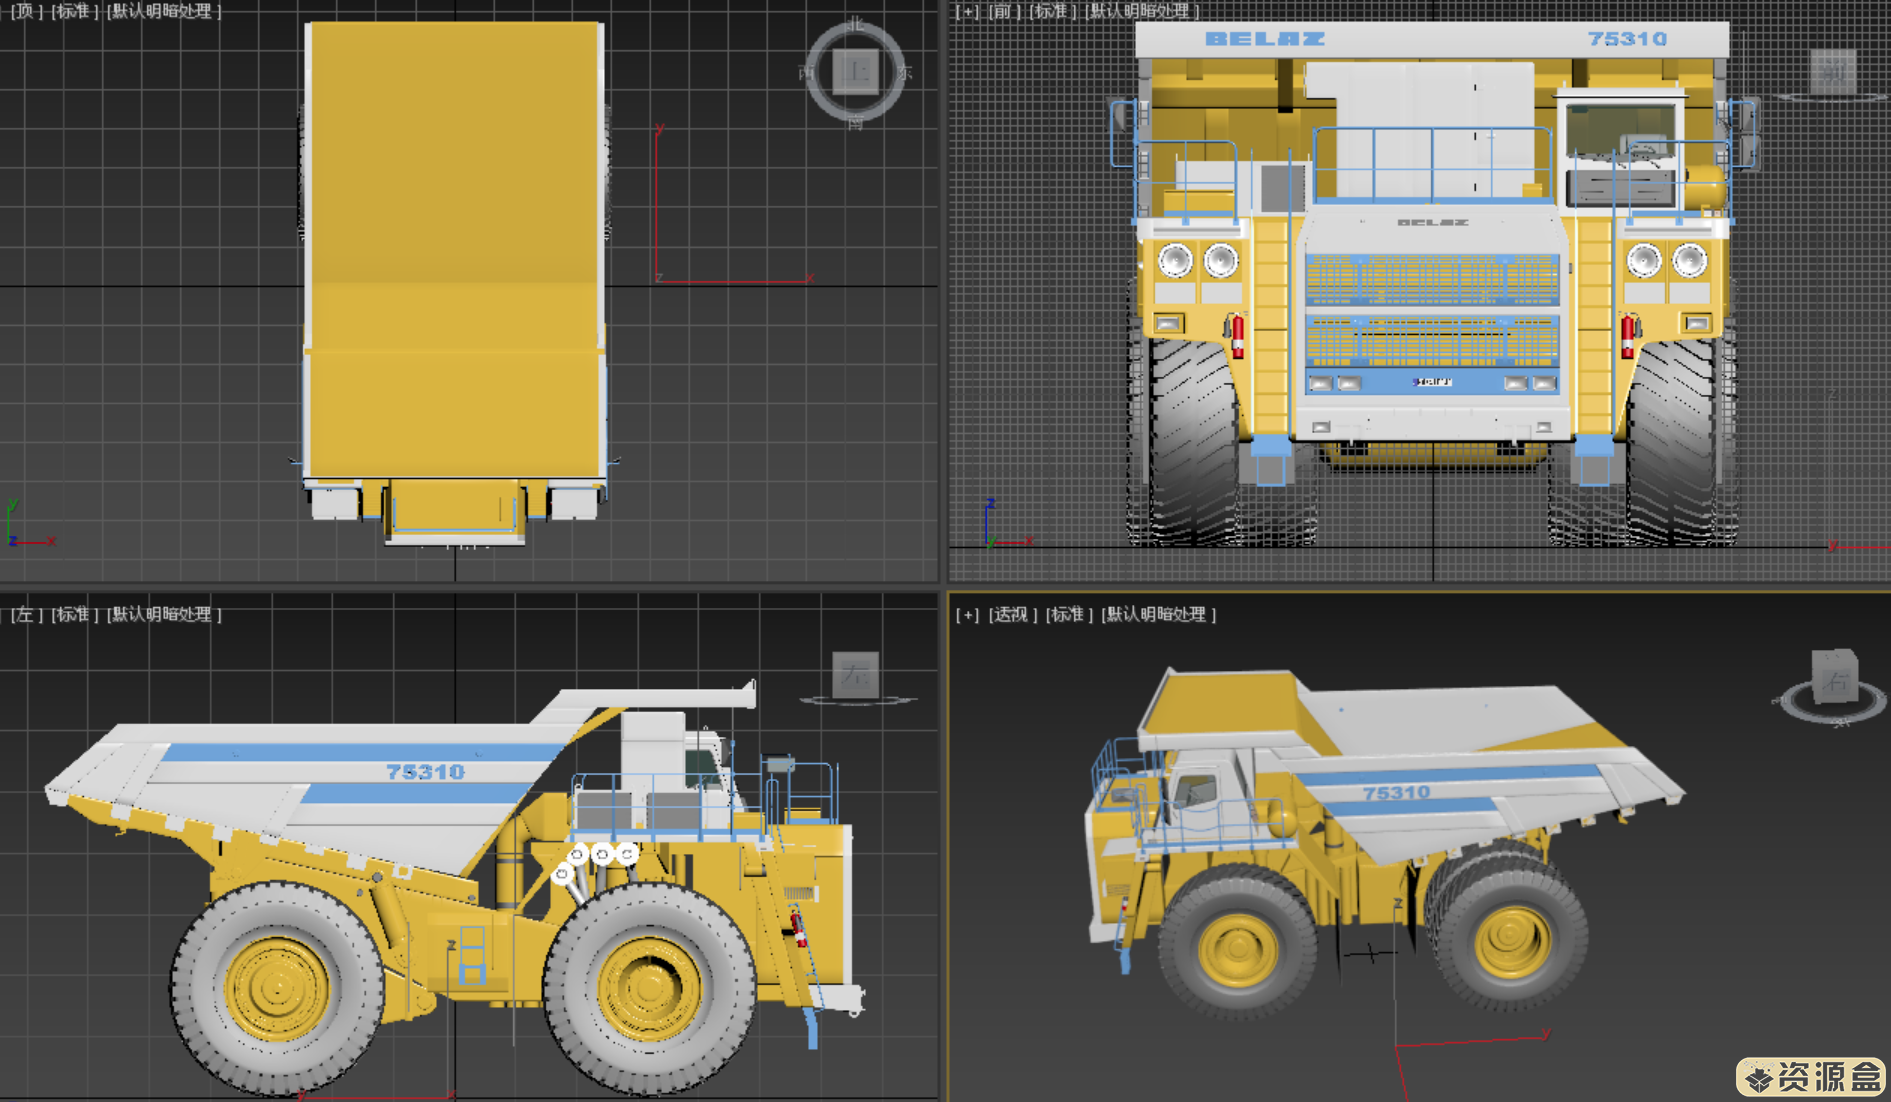Click 西 on the top viewport compass
This screenshot has width=1891, height=1102.
(x=807, y=72)
